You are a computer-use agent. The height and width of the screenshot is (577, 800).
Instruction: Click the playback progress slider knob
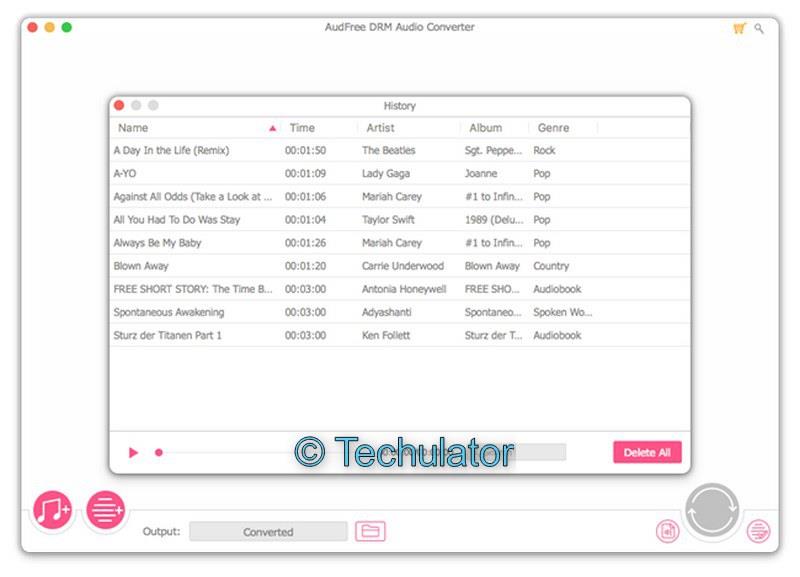click(159, 453)
